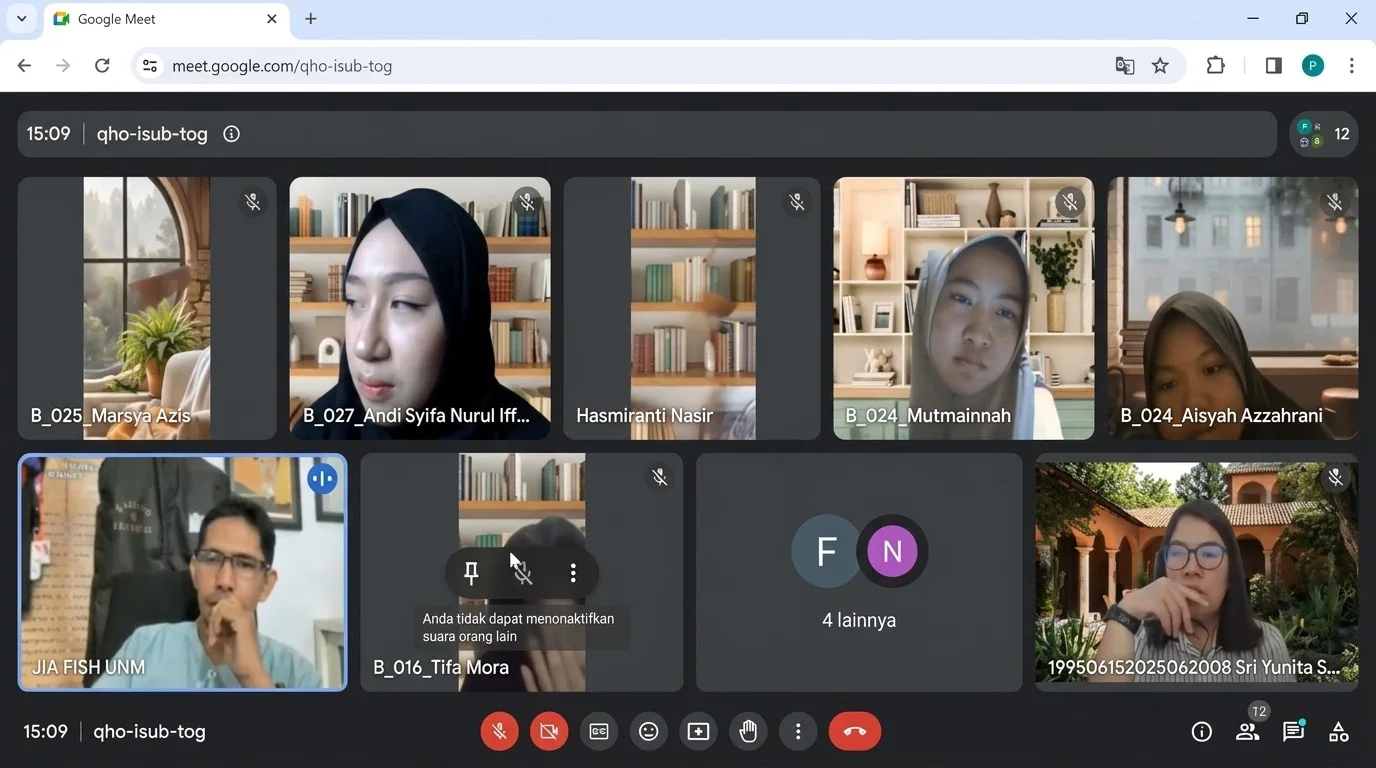Pin Tifa Mora's video tile

pos(471,573)
